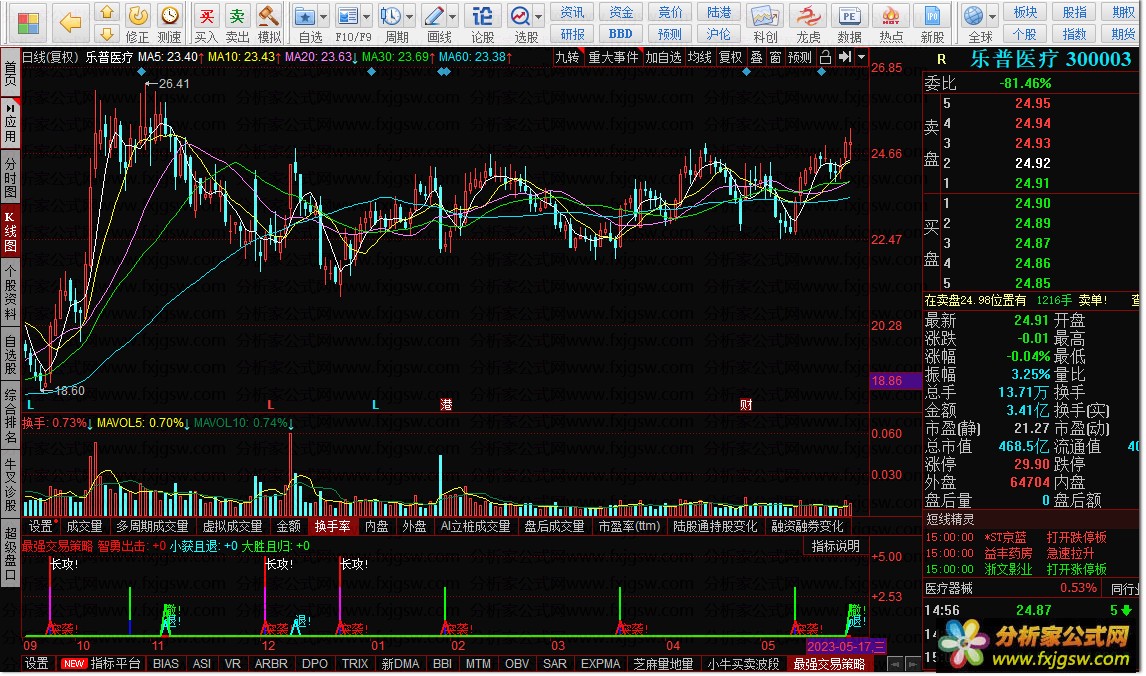Click the 周期 period clock icon

pos(391,16)
